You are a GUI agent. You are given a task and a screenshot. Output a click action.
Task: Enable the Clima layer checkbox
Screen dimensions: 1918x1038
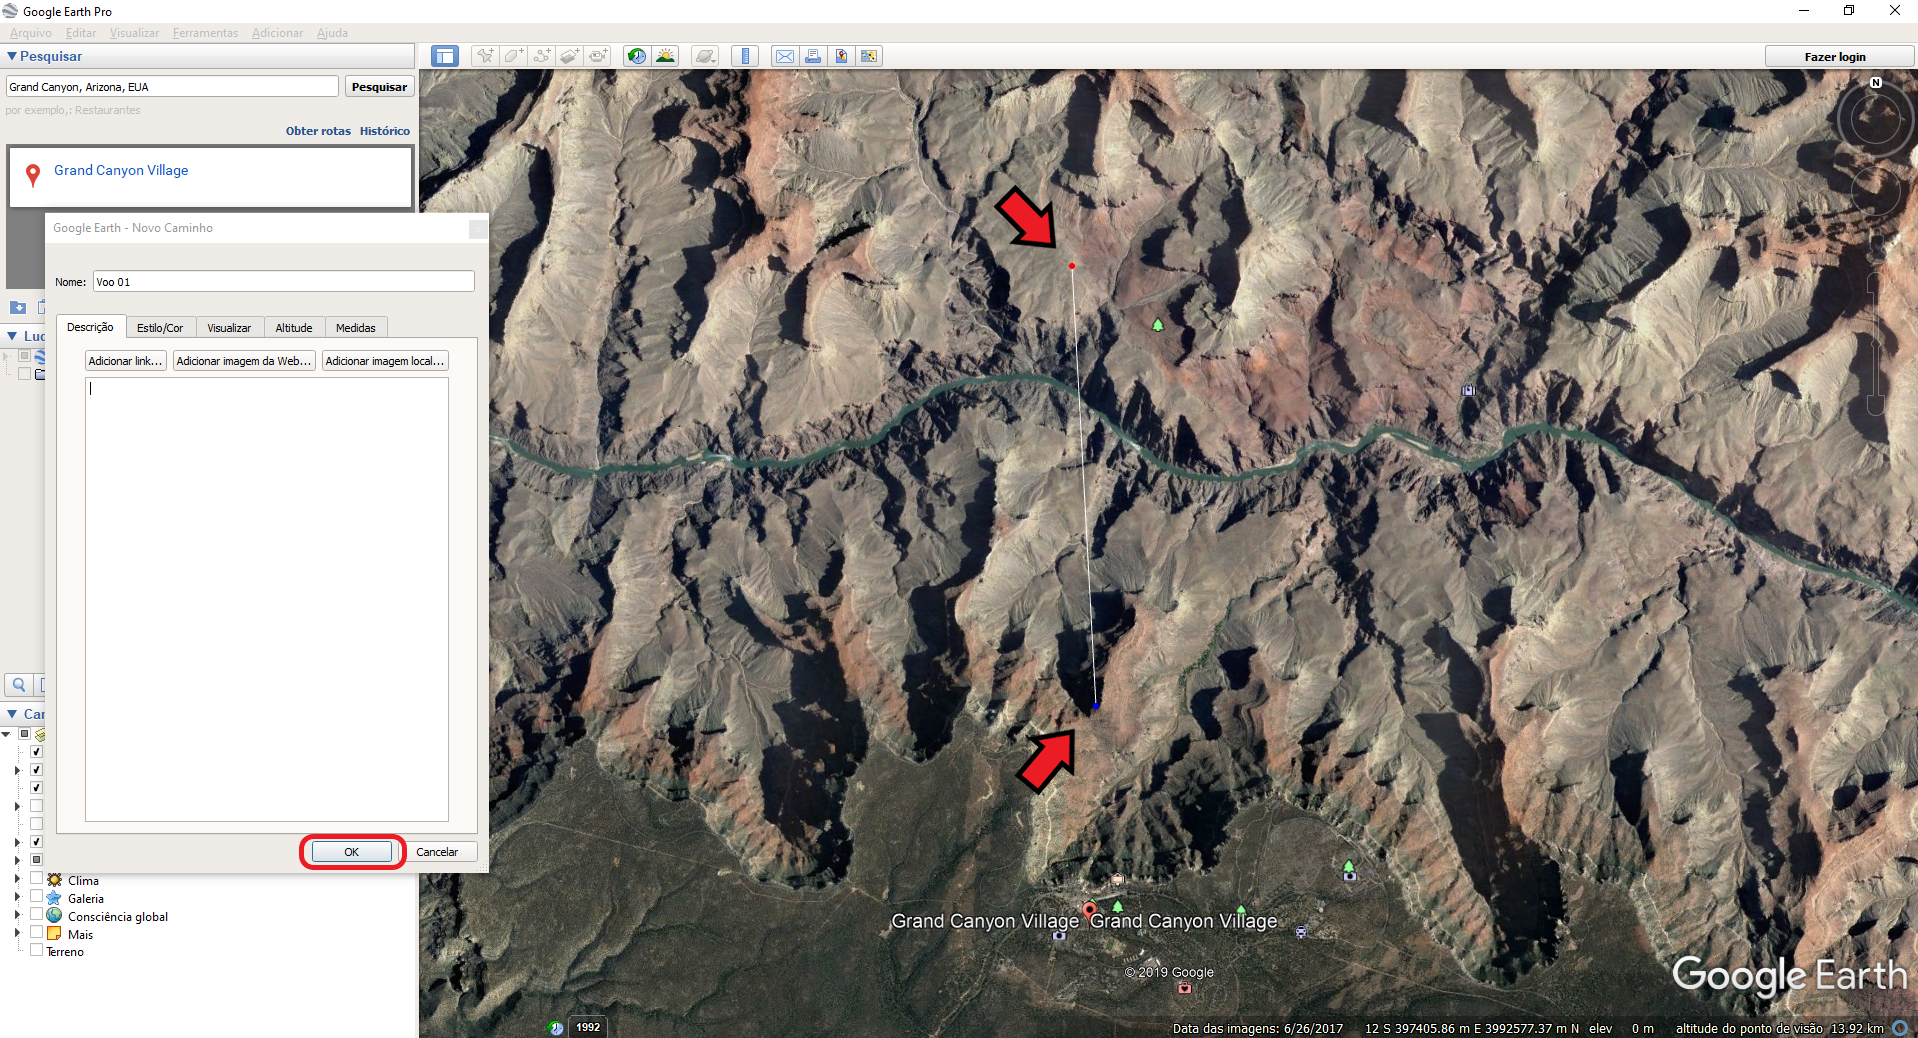click(x=36, y=878)
